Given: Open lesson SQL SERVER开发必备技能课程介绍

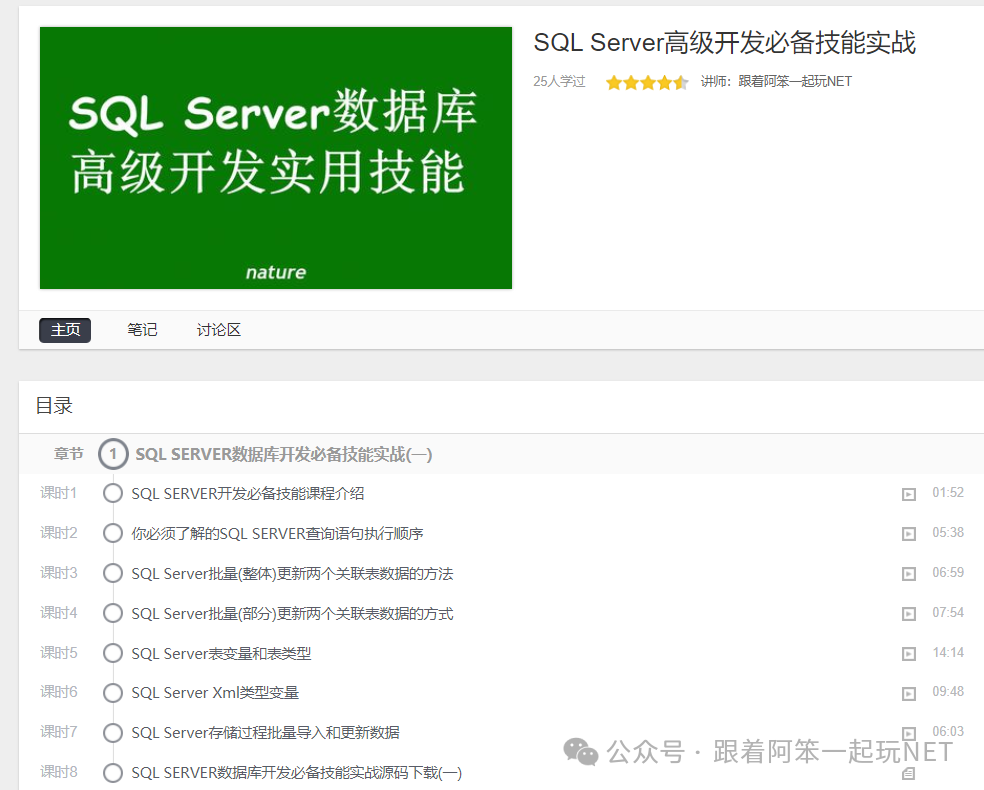Looking at the screenshot, I should pos(248,494).
